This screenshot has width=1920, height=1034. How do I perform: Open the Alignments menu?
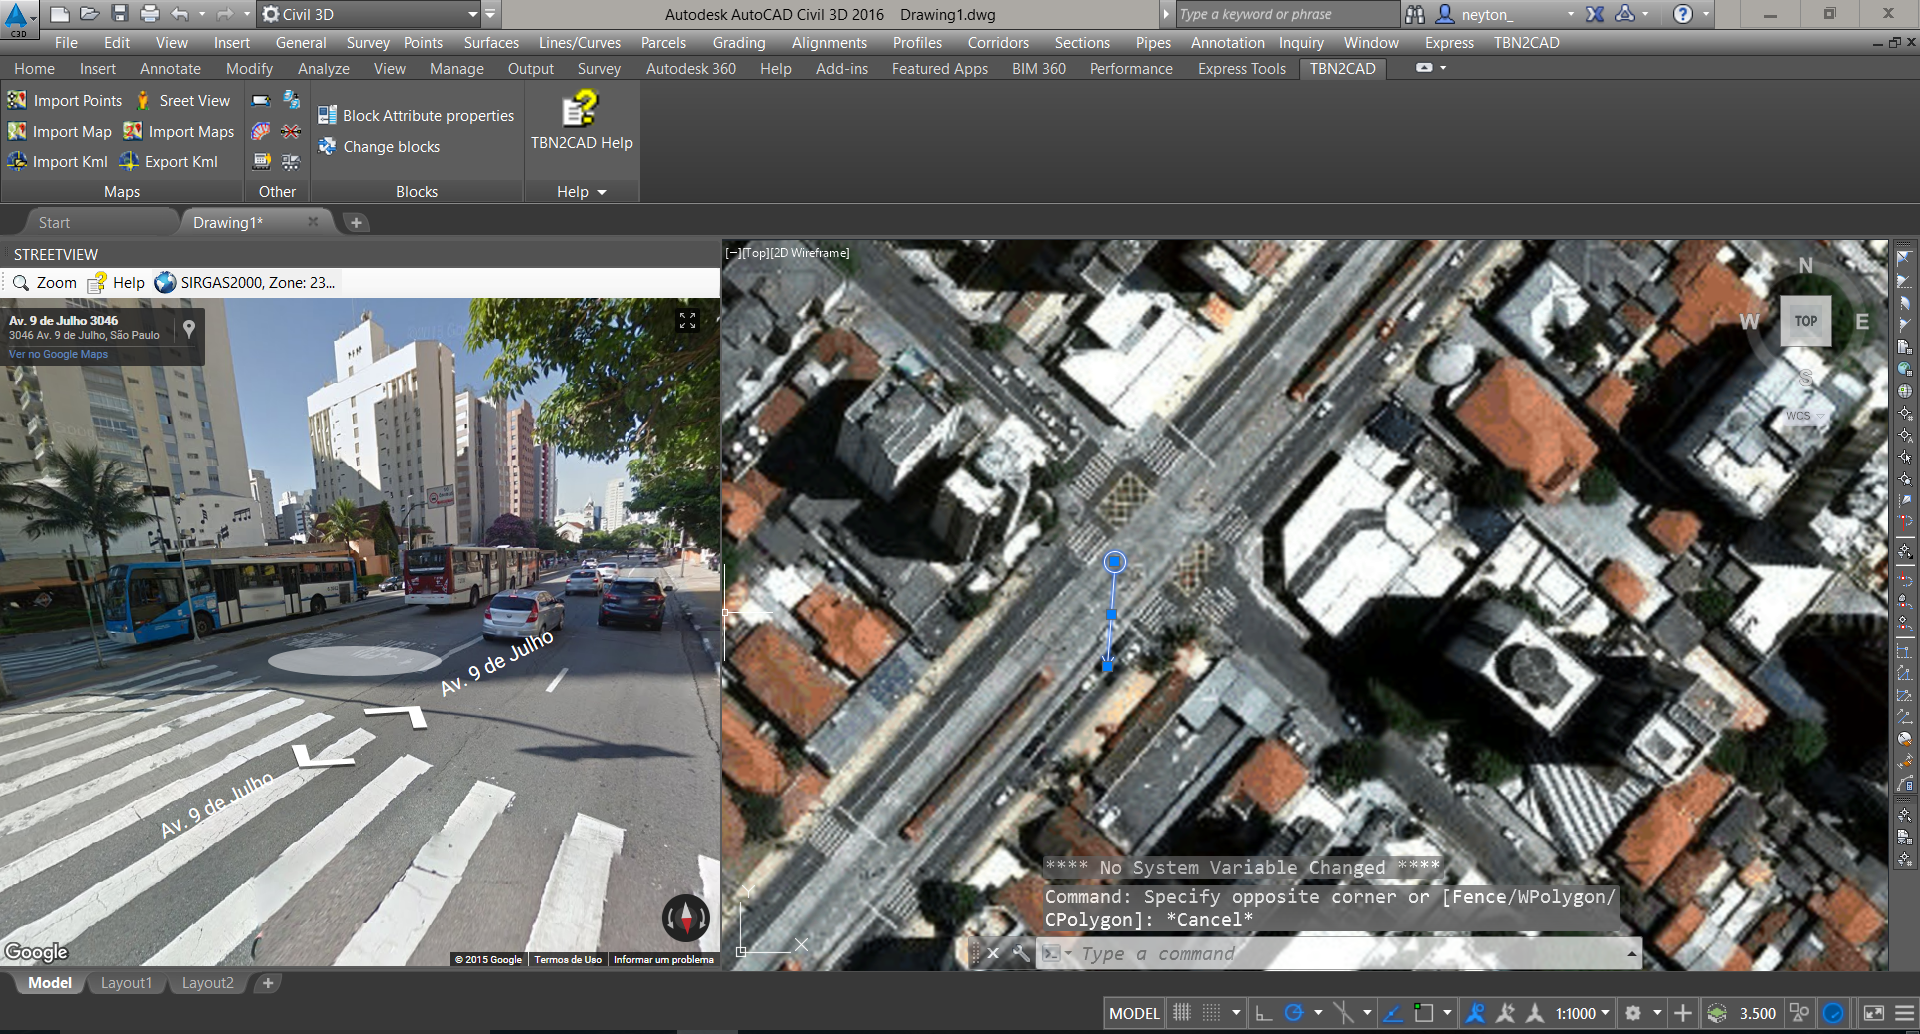point(829,43)
